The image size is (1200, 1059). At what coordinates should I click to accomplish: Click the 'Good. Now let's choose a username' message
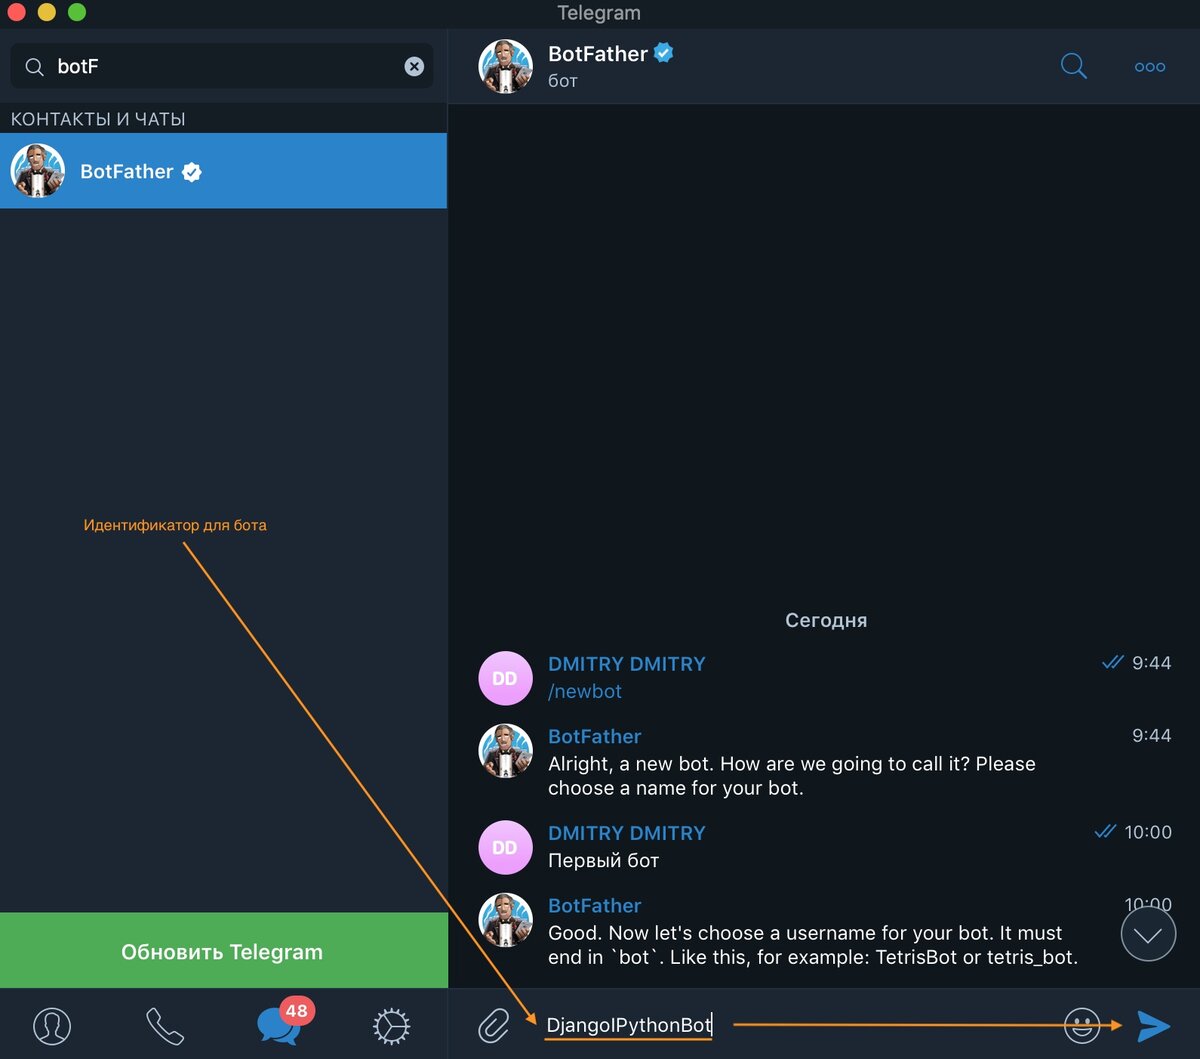point(813,945)
